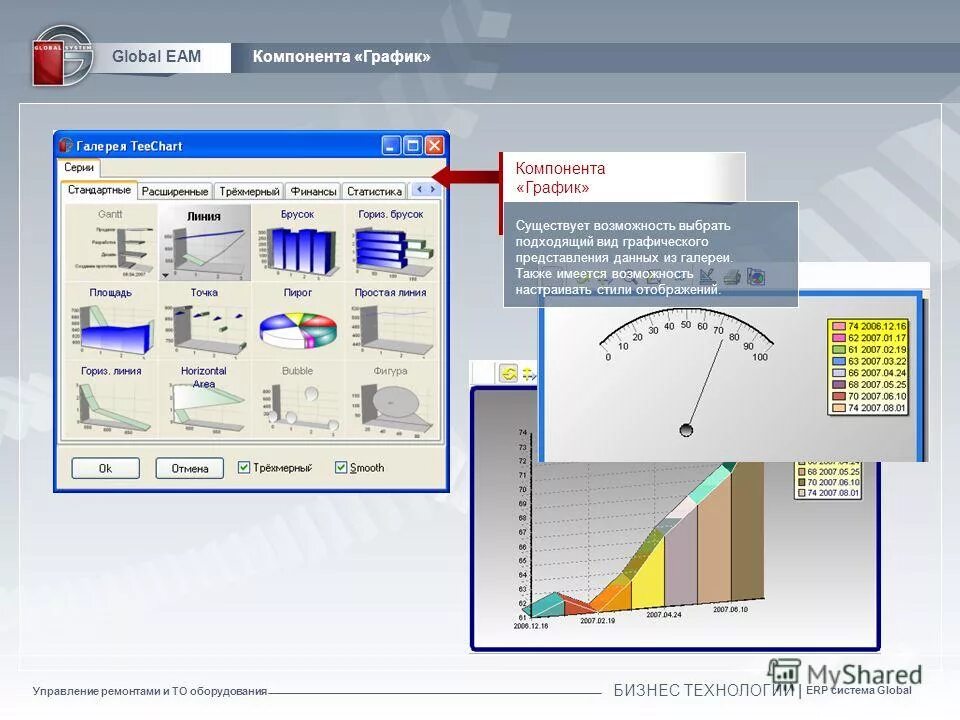
Task: Click the Ok button
Action: coord(105,468)
